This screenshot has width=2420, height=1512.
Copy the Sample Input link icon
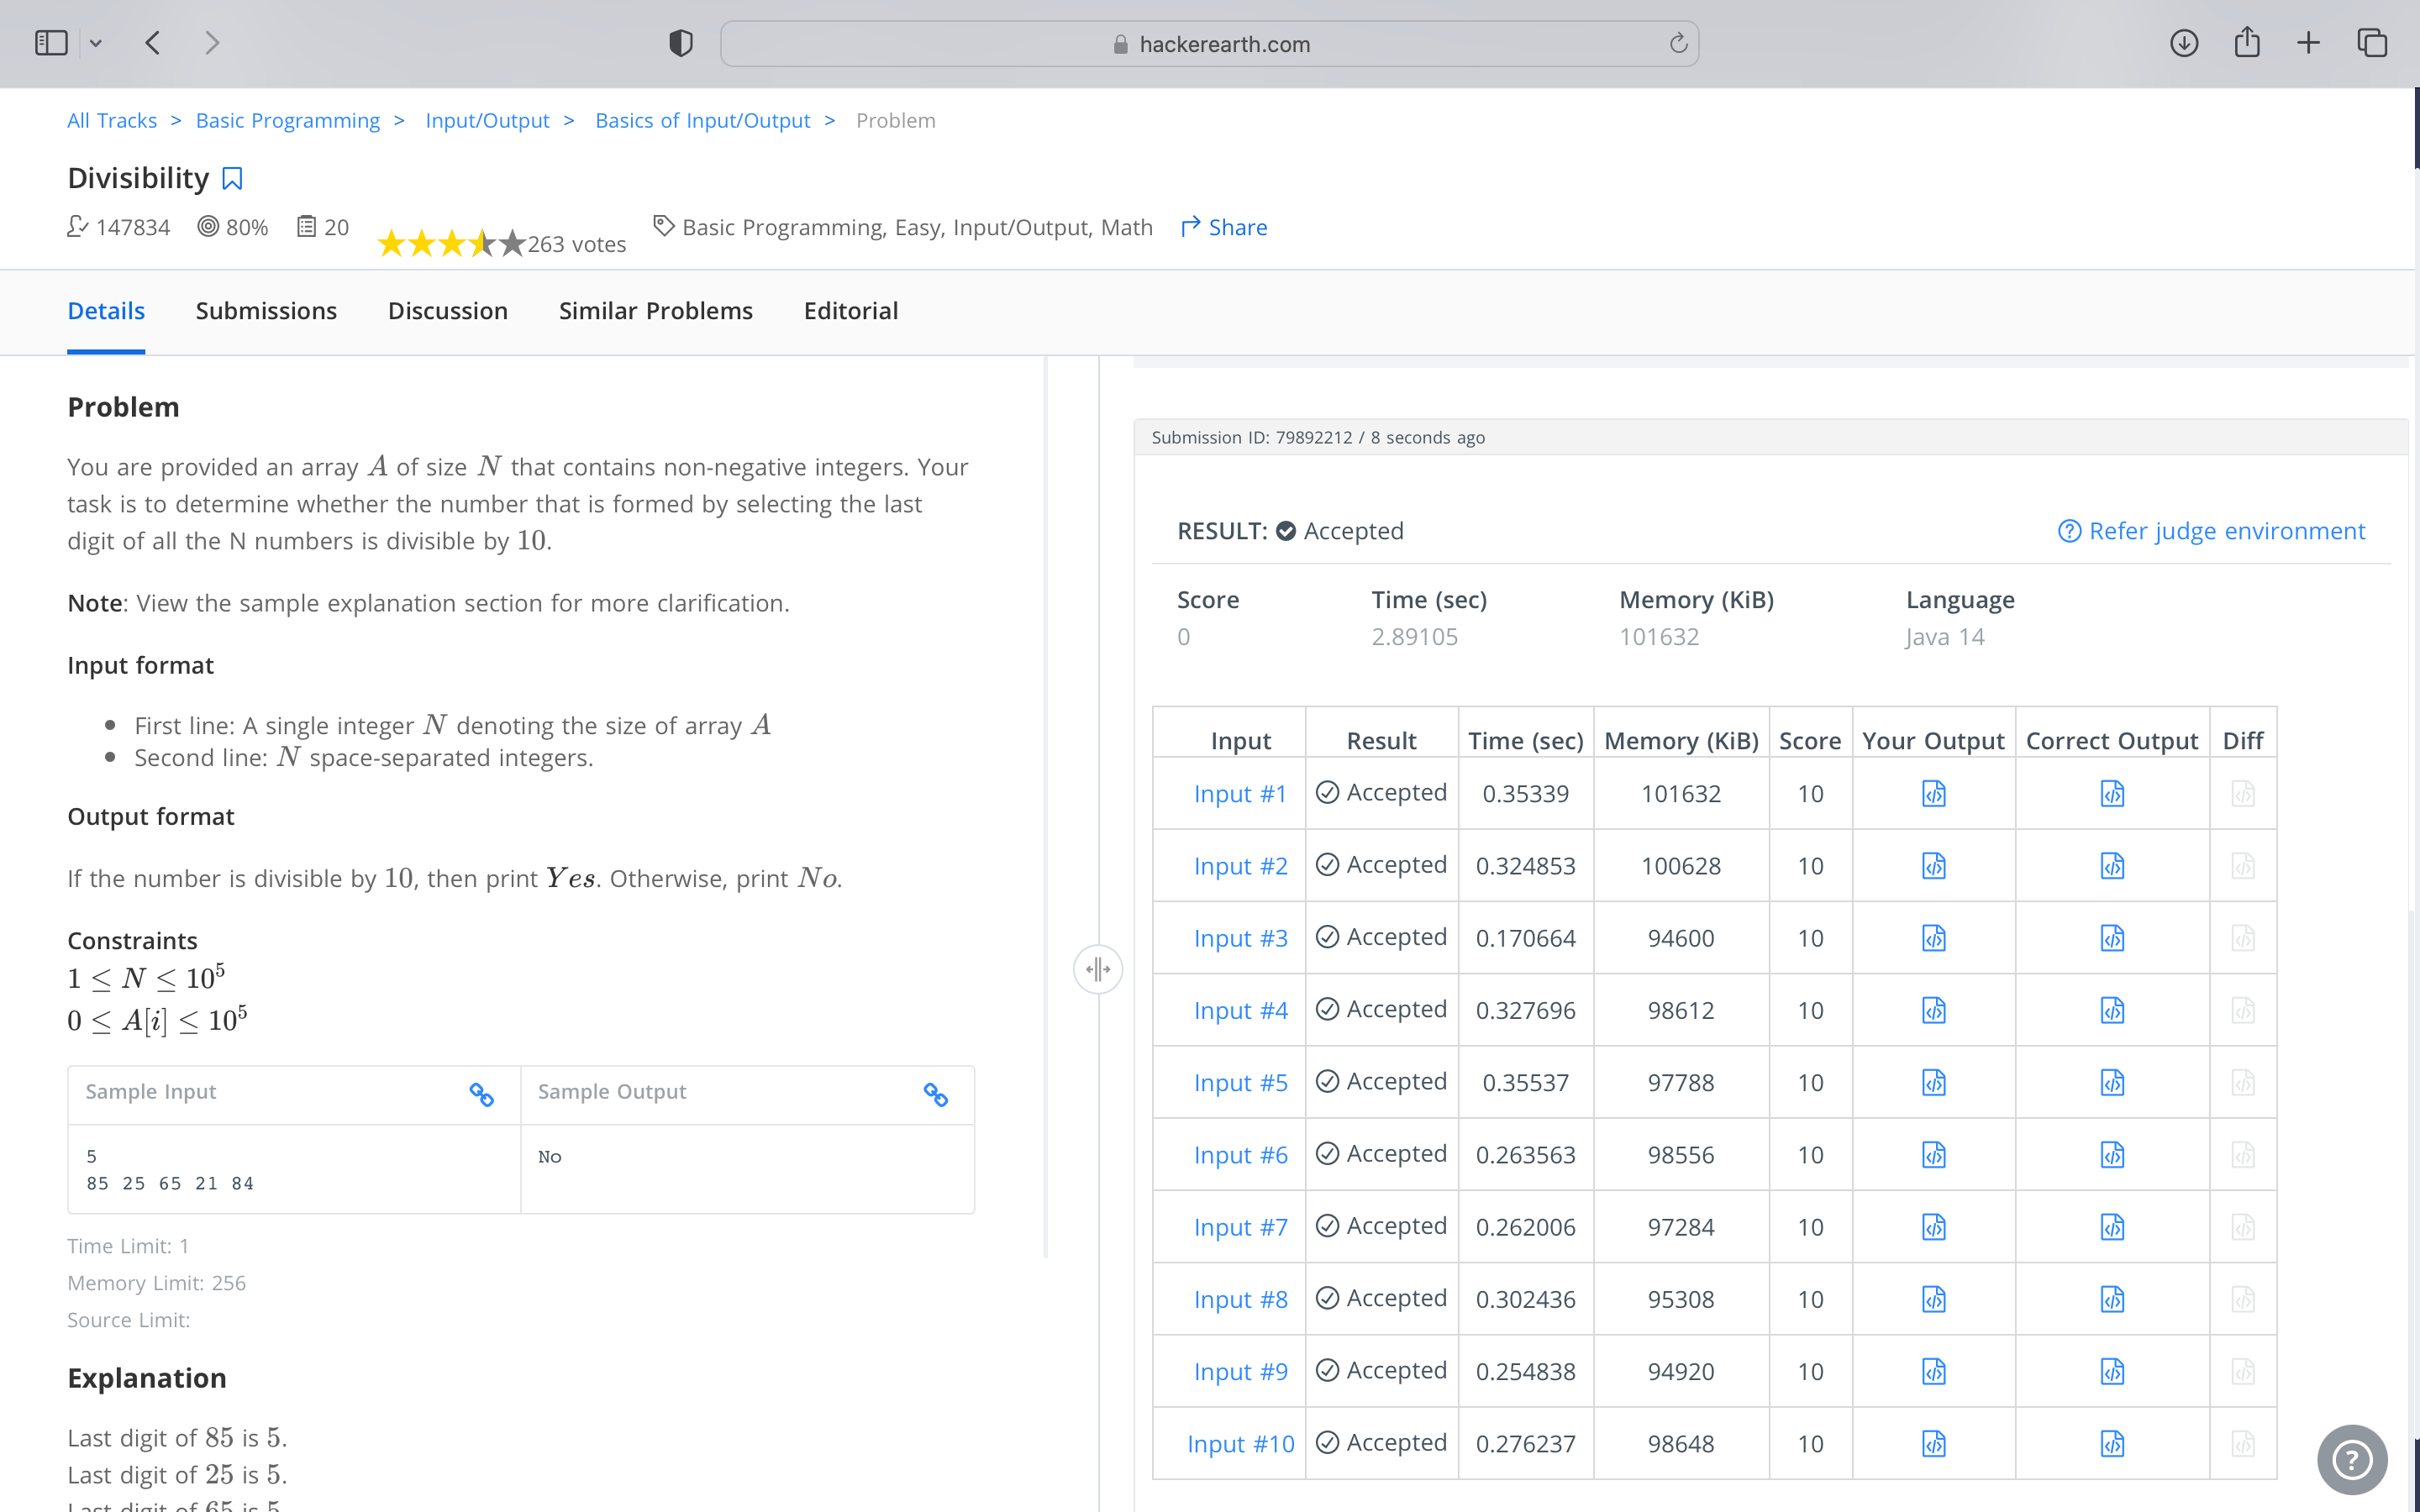coord(482,1094)
